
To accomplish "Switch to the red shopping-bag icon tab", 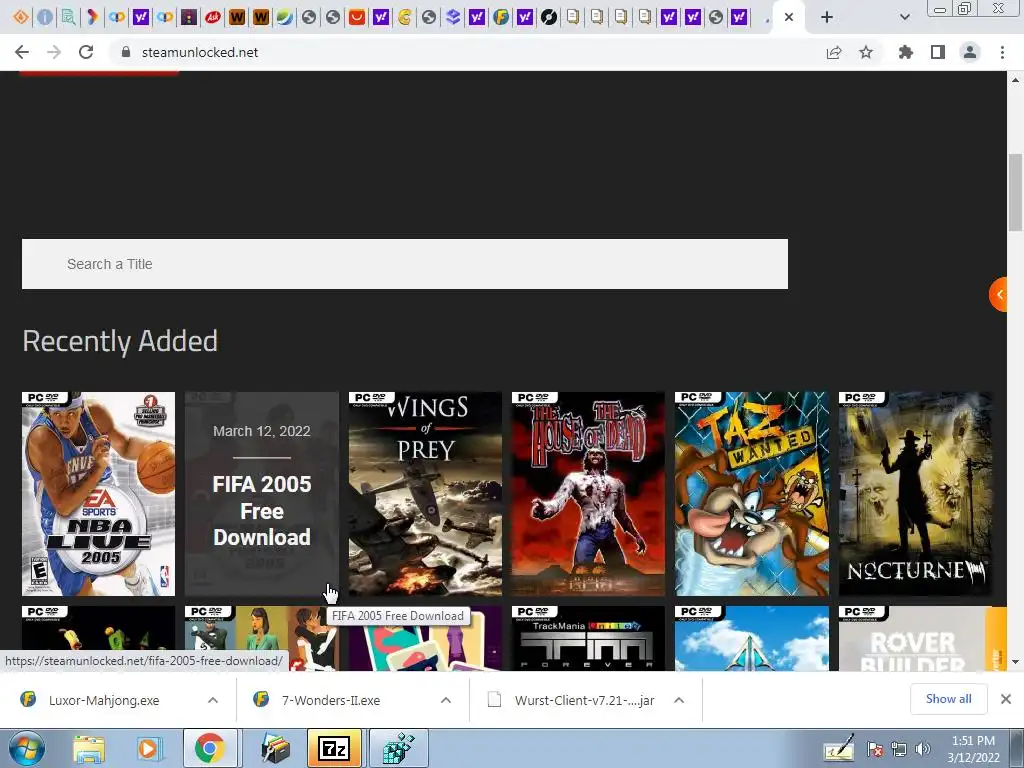I will (x=357, y=17).
